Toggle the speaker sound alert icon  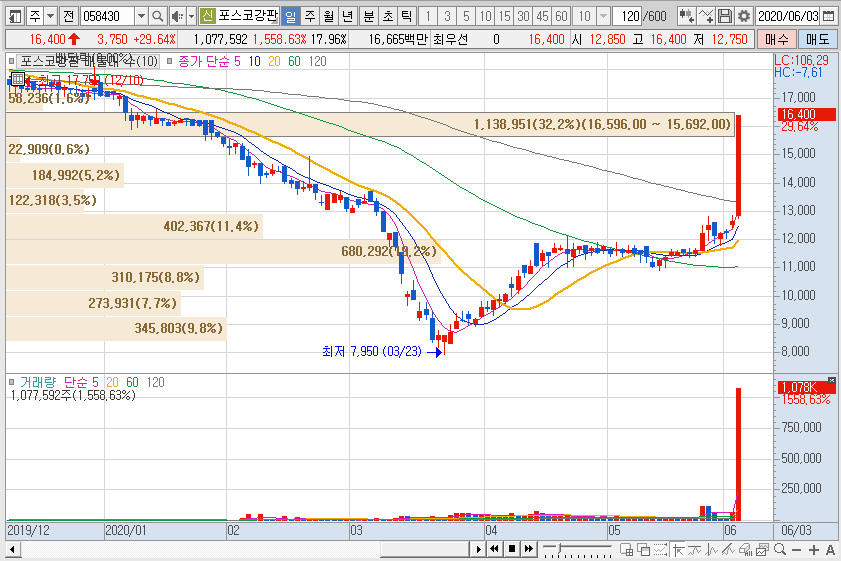point(177,16)
